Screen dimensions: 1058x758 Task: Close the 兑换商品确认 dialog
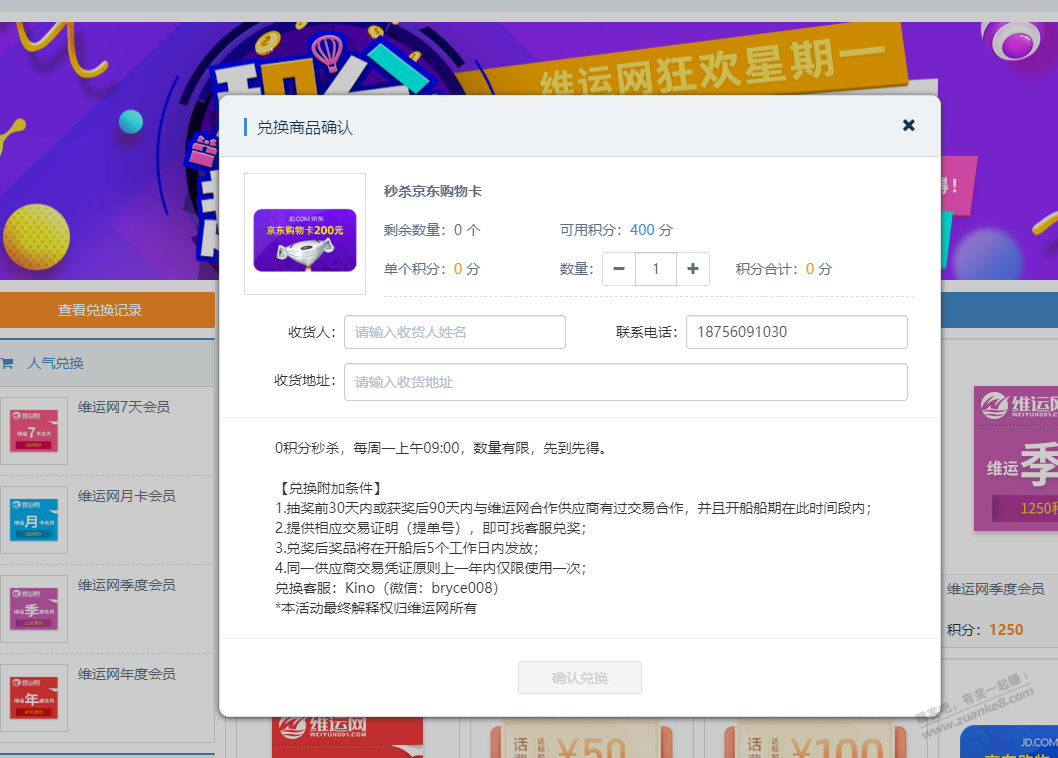[x=908, y=125]
